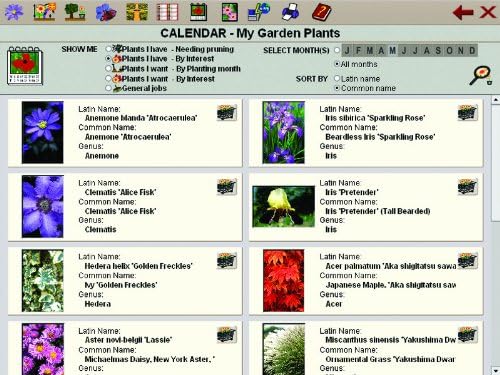Click shopping basket icon for Hedera helix
500x375 pixels.
(x=227, y=261)
